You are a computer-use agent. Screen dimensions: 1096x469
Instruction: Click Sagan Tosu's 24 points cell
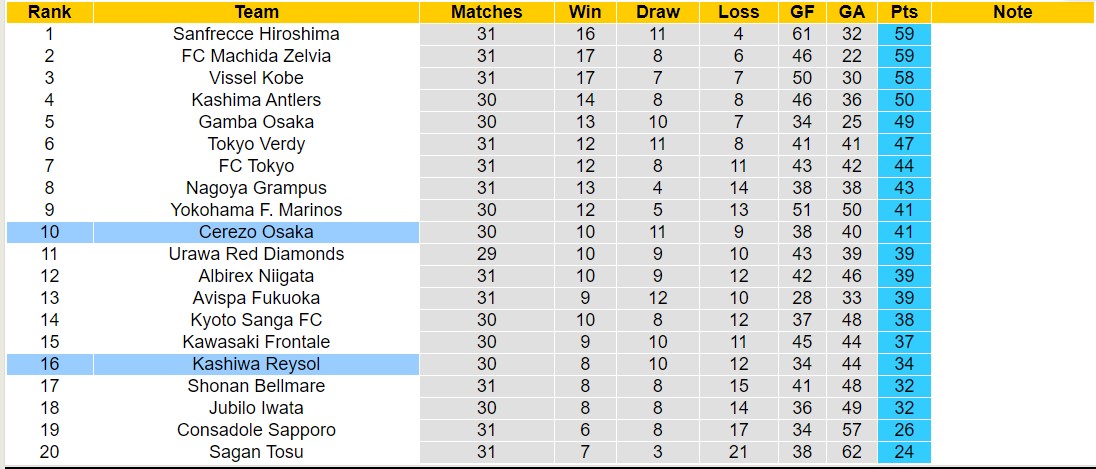point(904,452)
